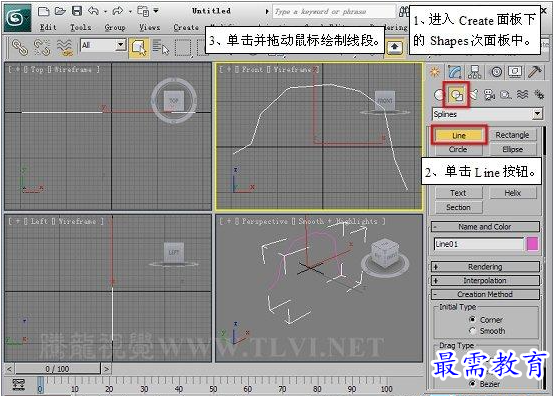Screen dimensions: 555x396
Task: Open the Group menu
Action: (115, 27)
